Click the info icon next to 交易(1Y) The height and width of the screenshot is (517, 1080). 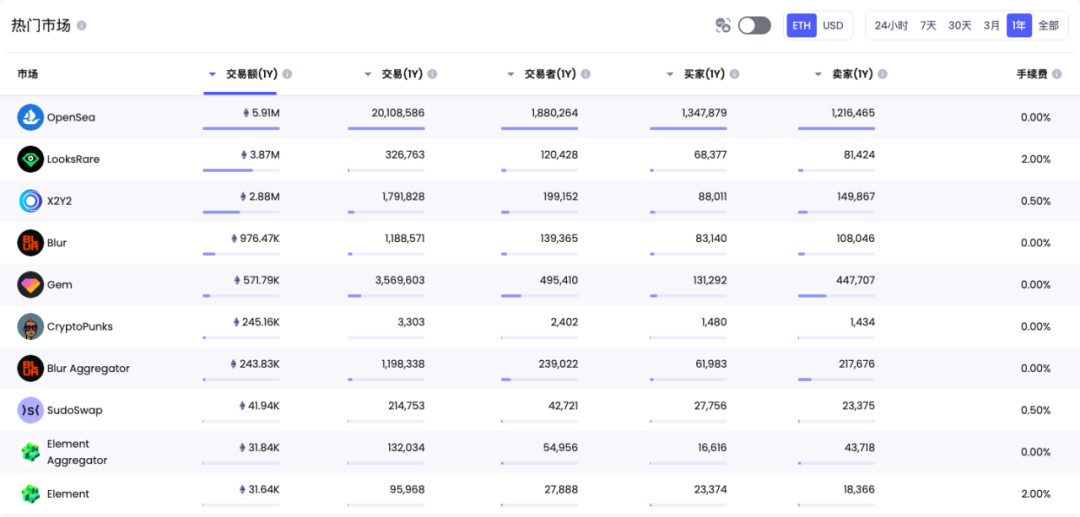432,74
